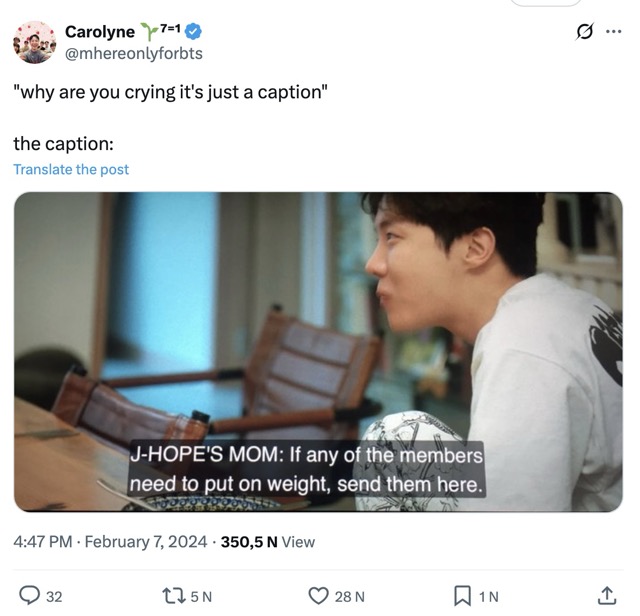Click the 5 N reposts count
Viewport: 640px width, 616px height.
pos(200,597)
